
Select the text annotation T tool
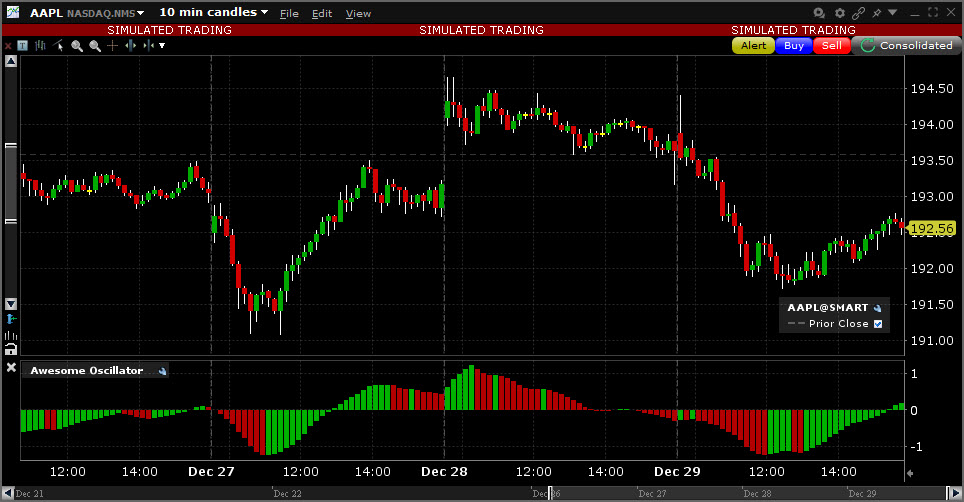(x=23, y=45)
